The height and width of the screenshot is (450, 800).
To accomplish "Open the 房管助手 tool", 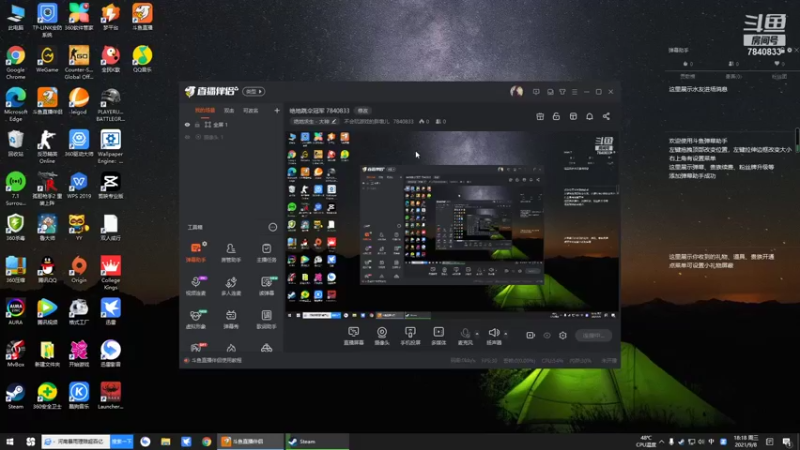I will [x=231, y=252].
